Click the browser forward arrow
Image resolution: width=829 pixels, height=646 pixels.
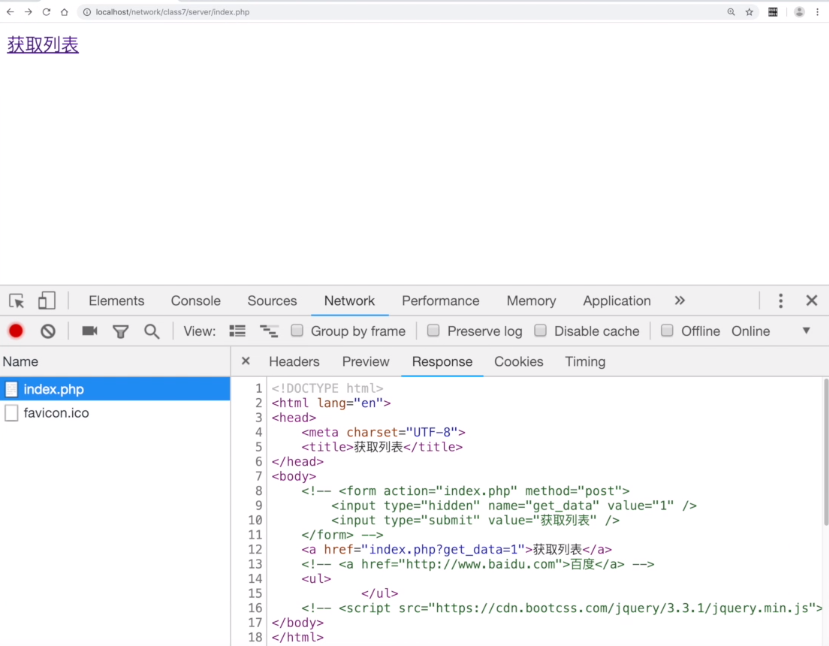(x=28, y=12)
